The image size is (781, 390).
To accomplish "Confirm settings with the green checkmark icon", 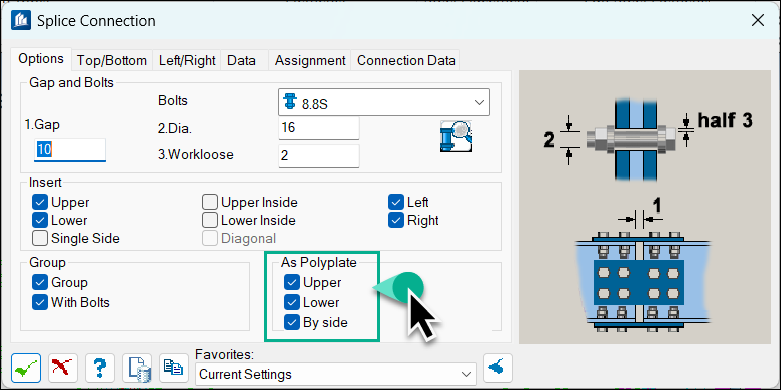I will (x=27, y=368).
